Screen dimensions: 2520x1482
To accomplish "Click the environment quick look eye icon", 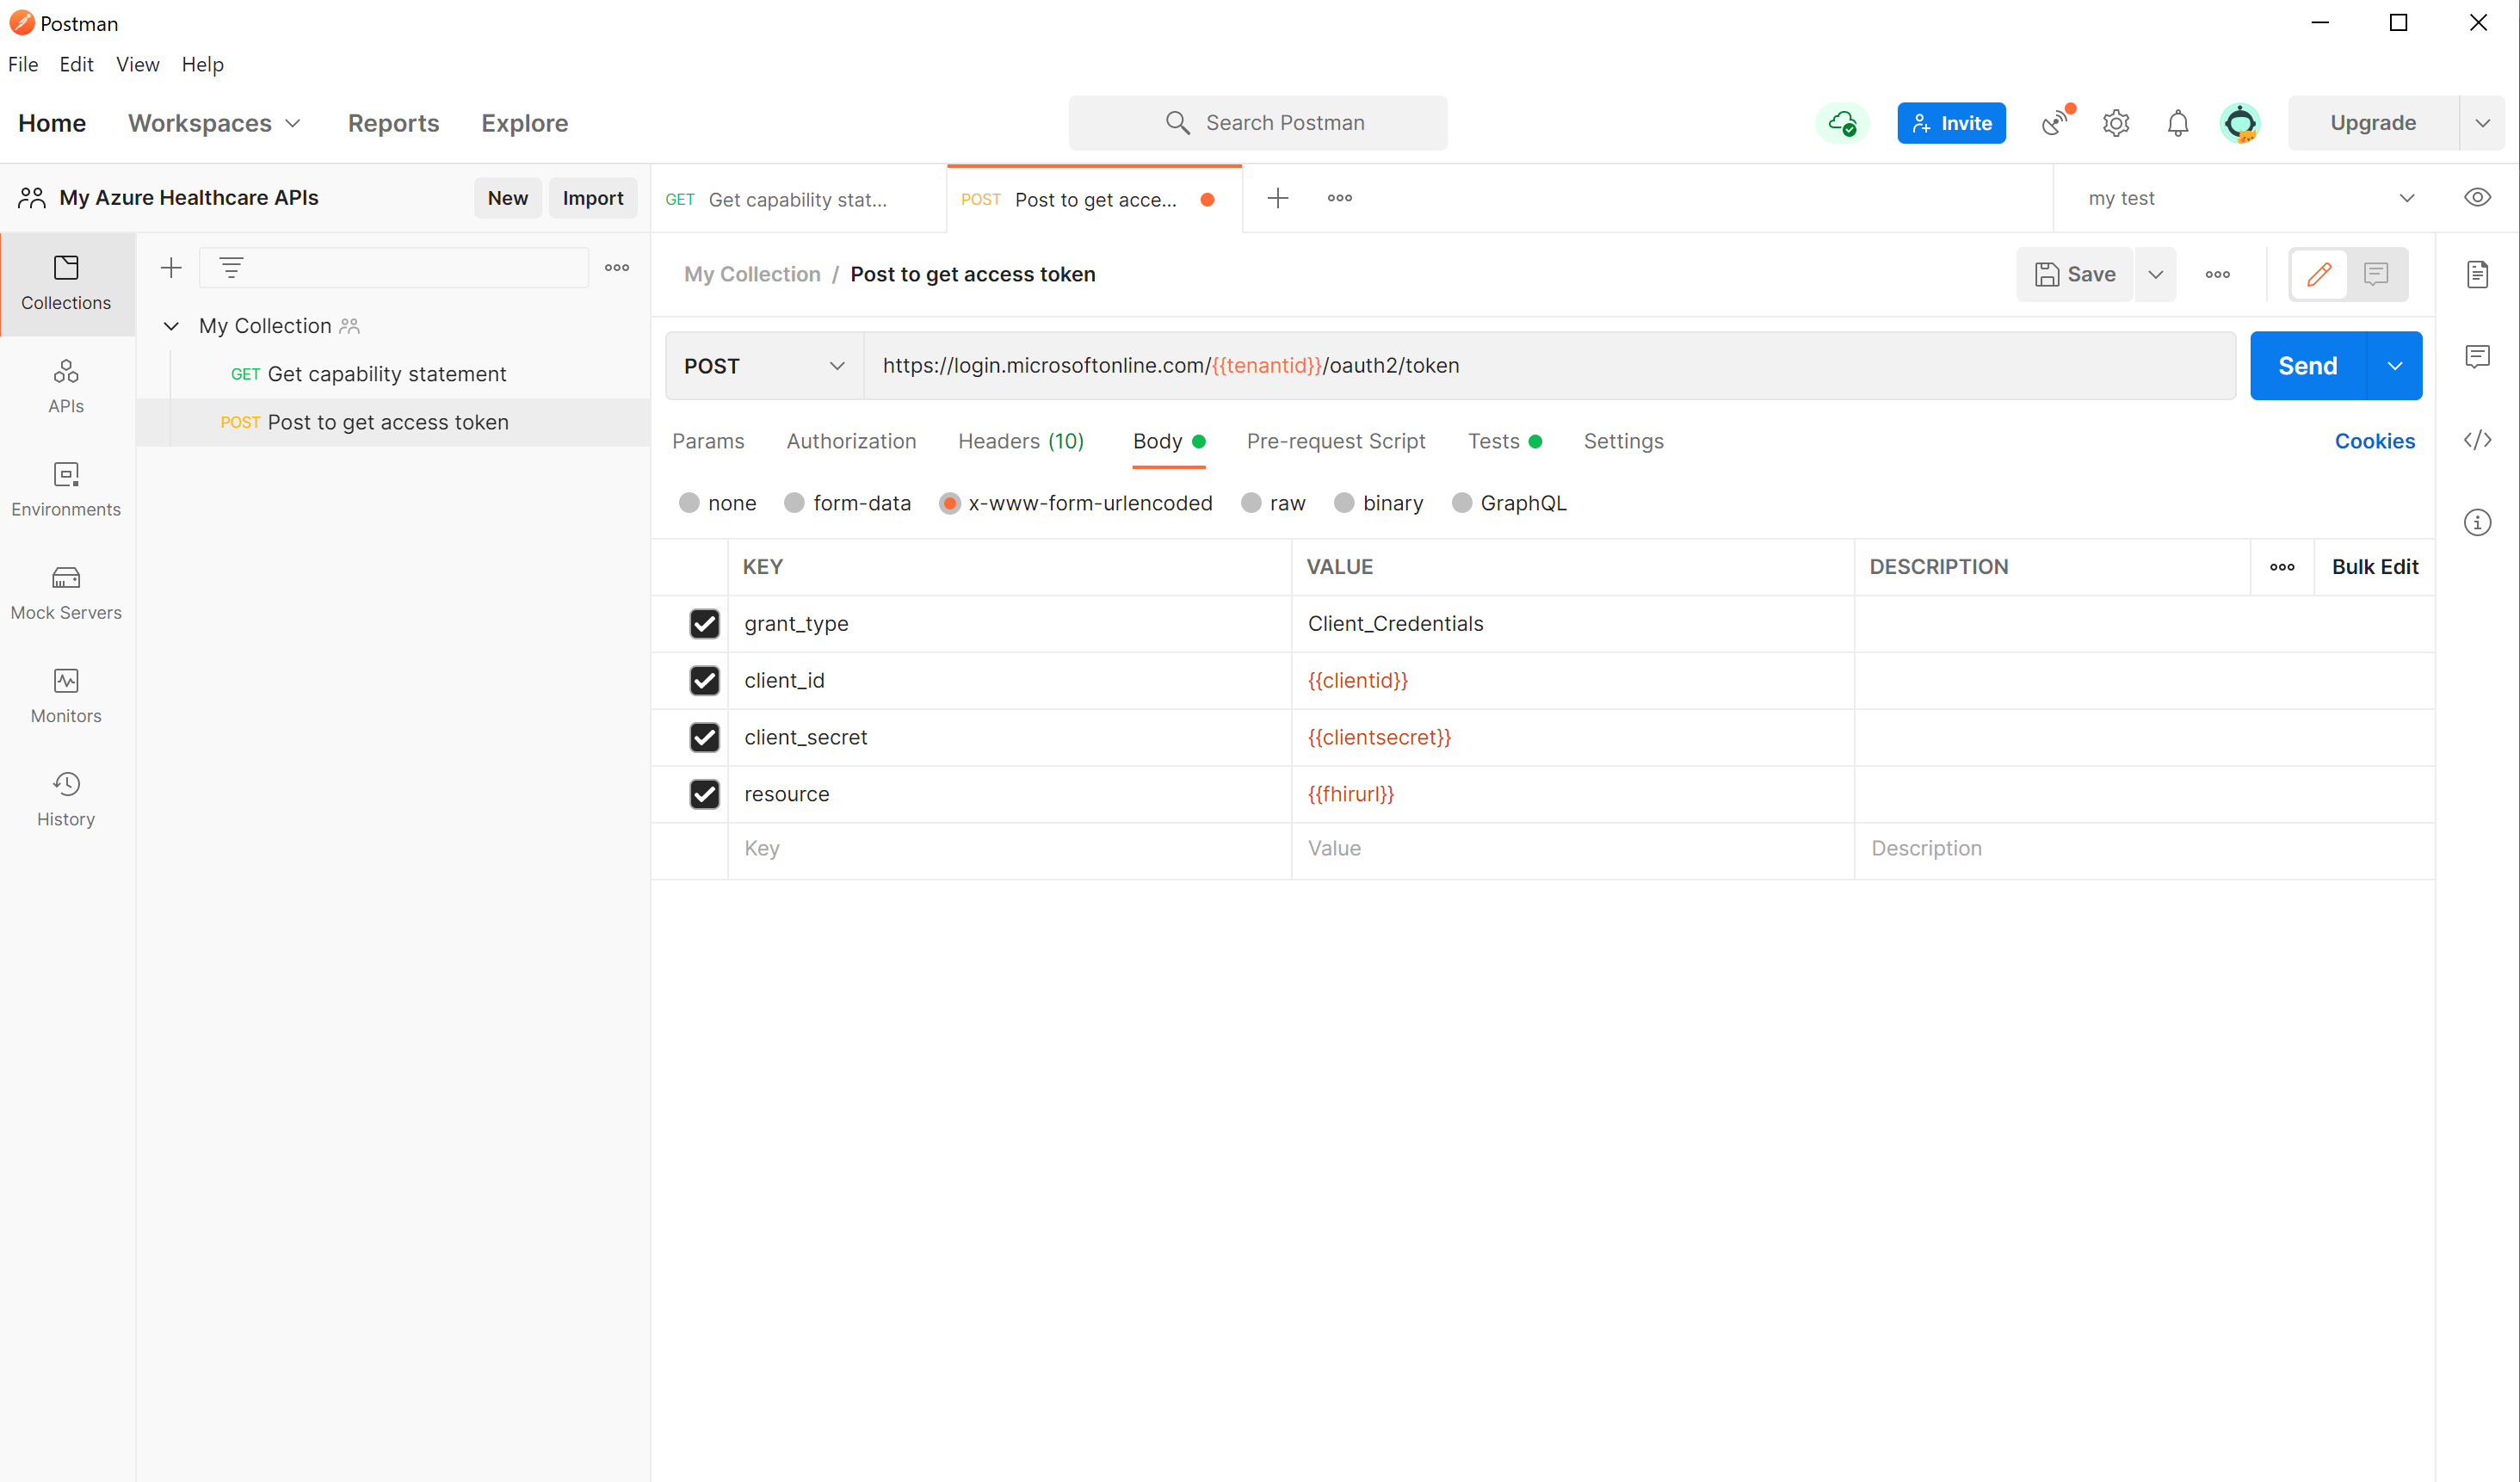I will click(x=2477, y=197).
